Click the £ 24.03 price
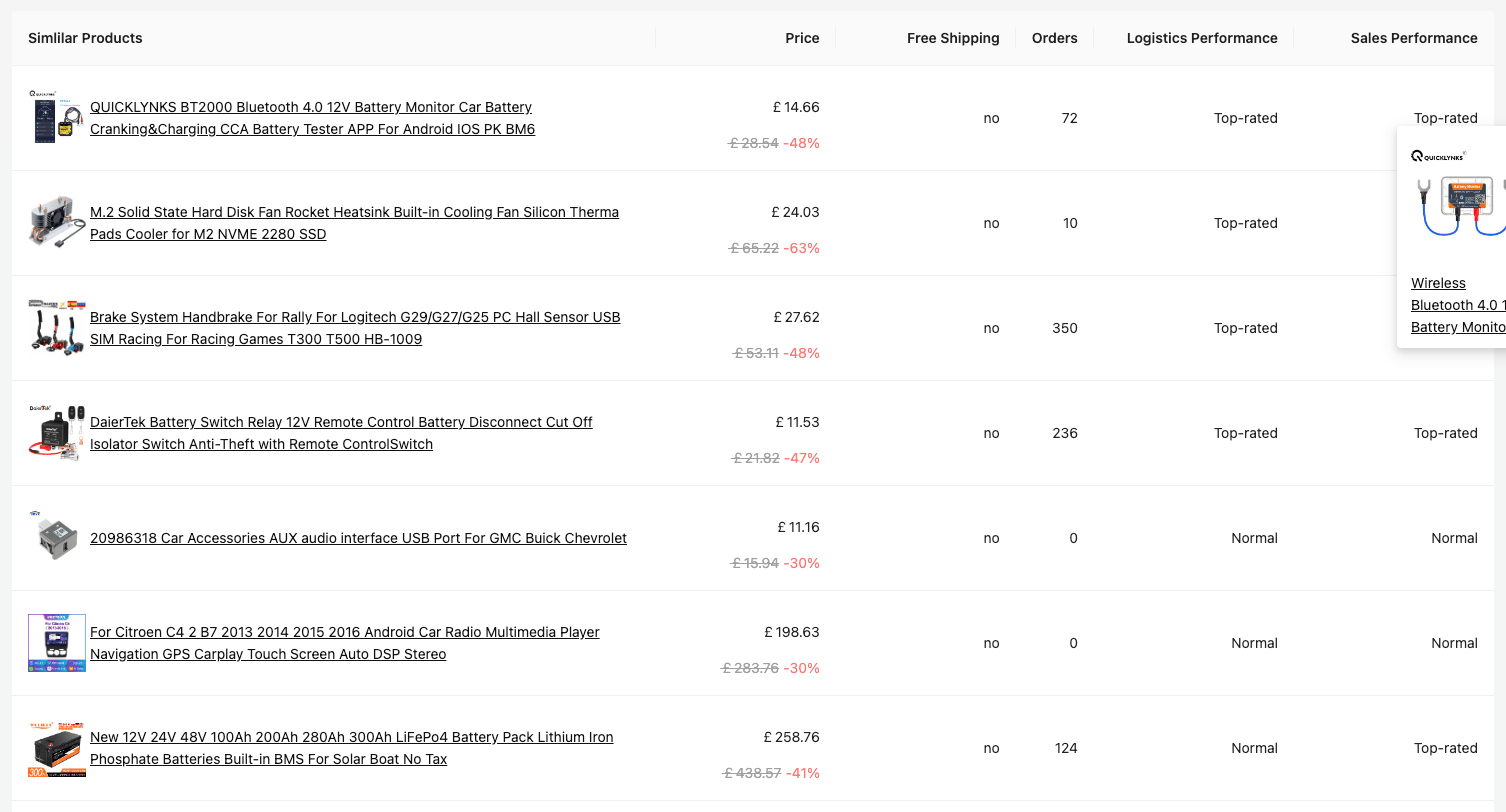 (x=795, y=212)
